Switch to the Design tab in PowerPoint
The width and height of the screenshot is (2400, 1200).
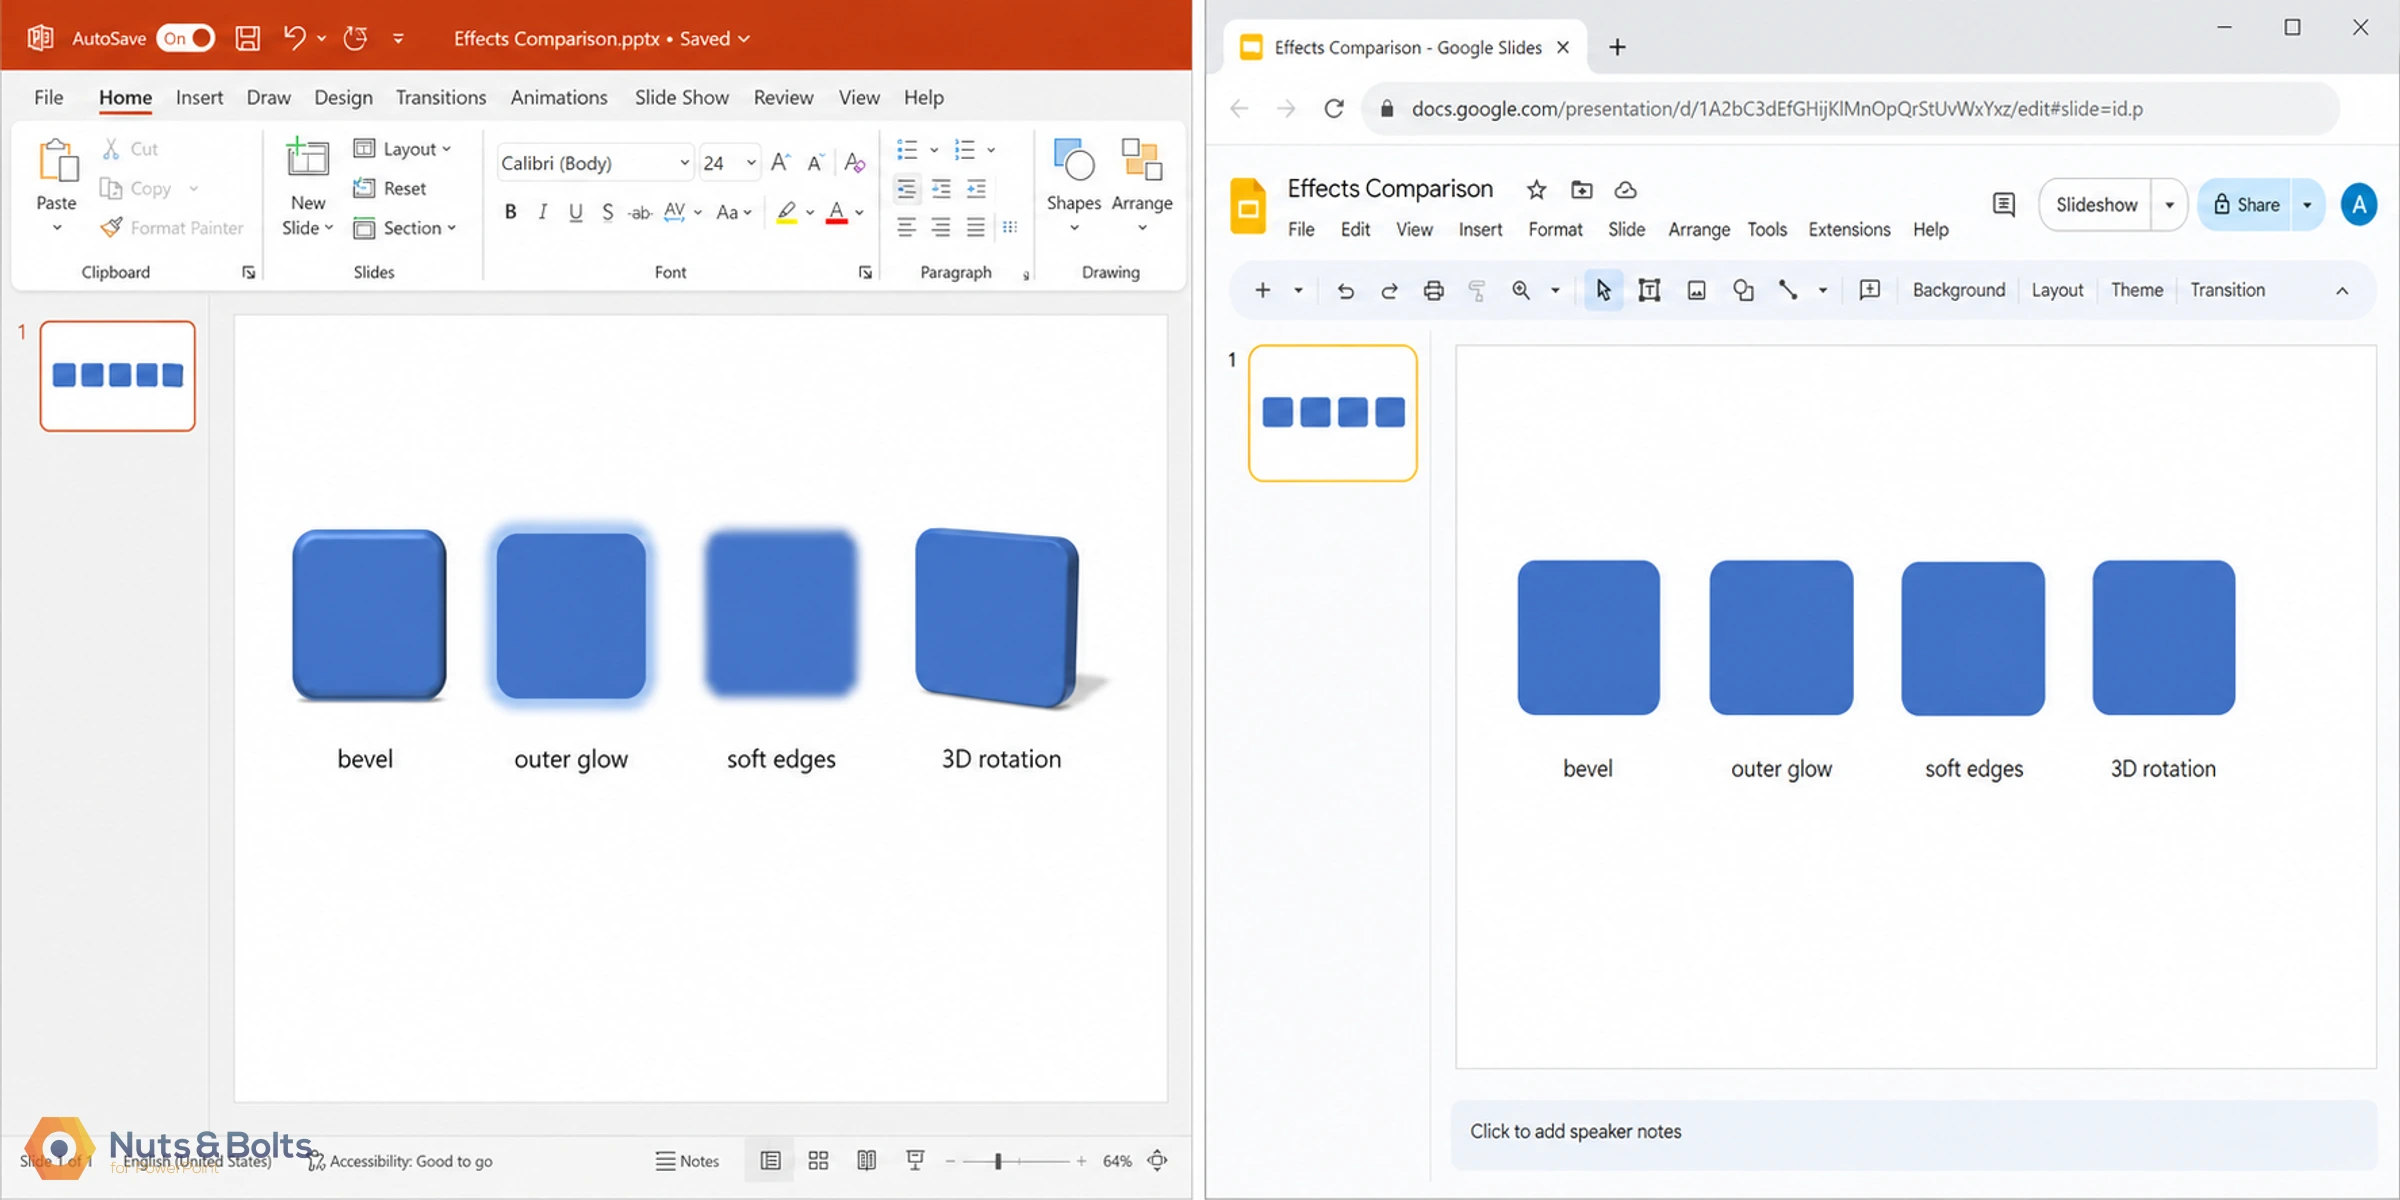pyautogui.click(x=343, y=97)
